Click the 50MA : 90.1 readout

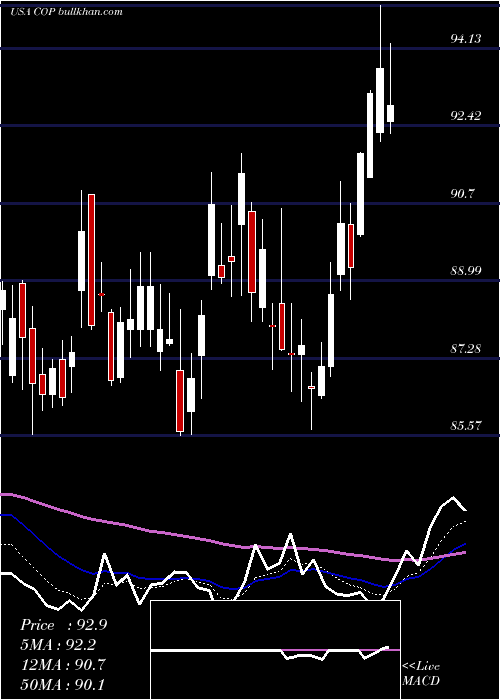click(63, 684)
